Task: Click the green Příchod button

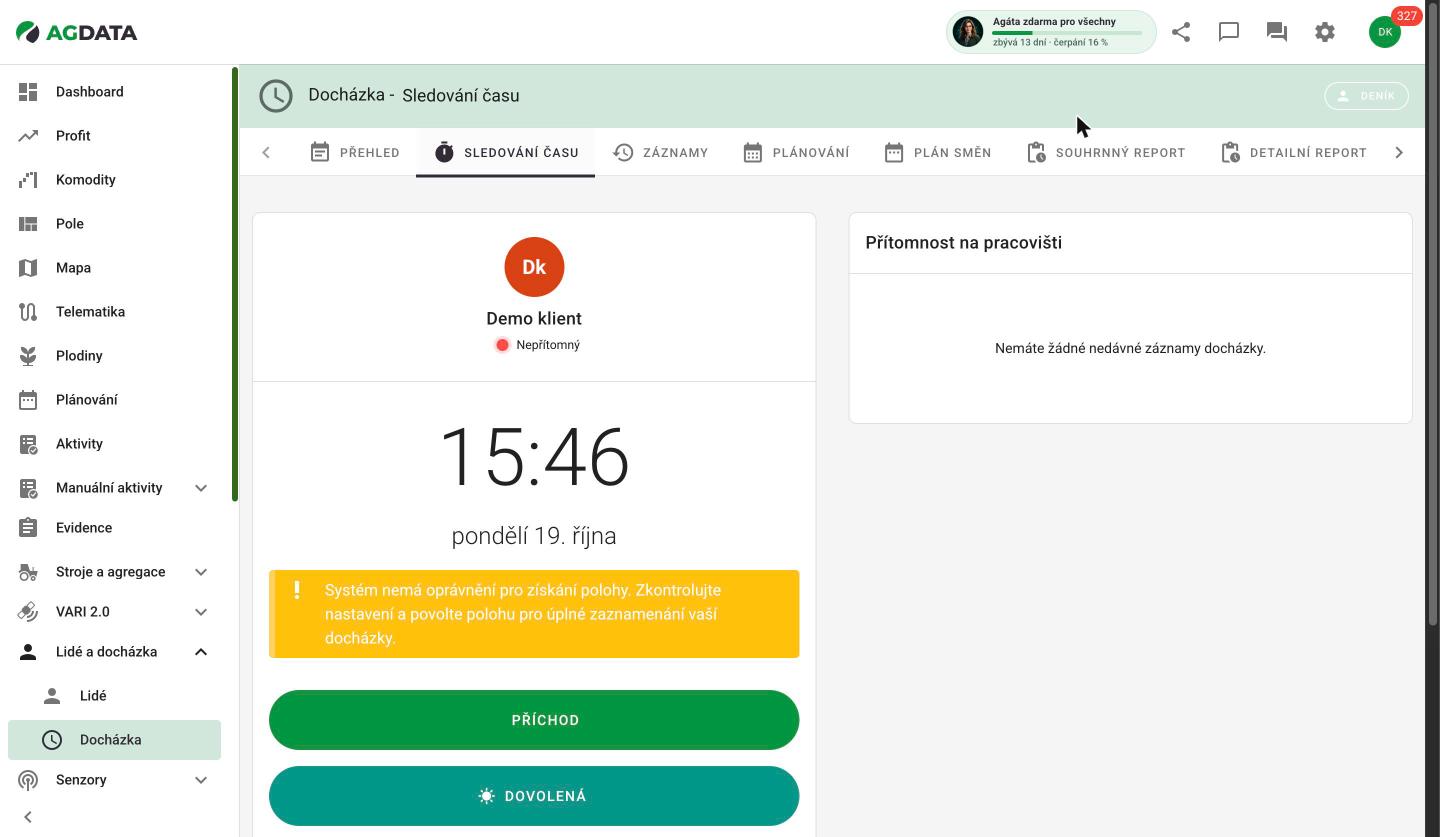Action: point(534,720)
